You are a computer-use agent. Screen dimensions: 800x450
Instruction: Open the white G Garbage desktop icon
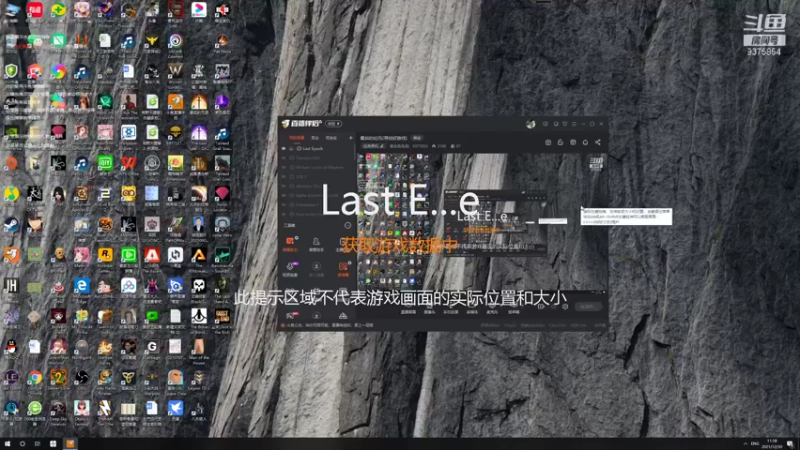tap(152, 347)
